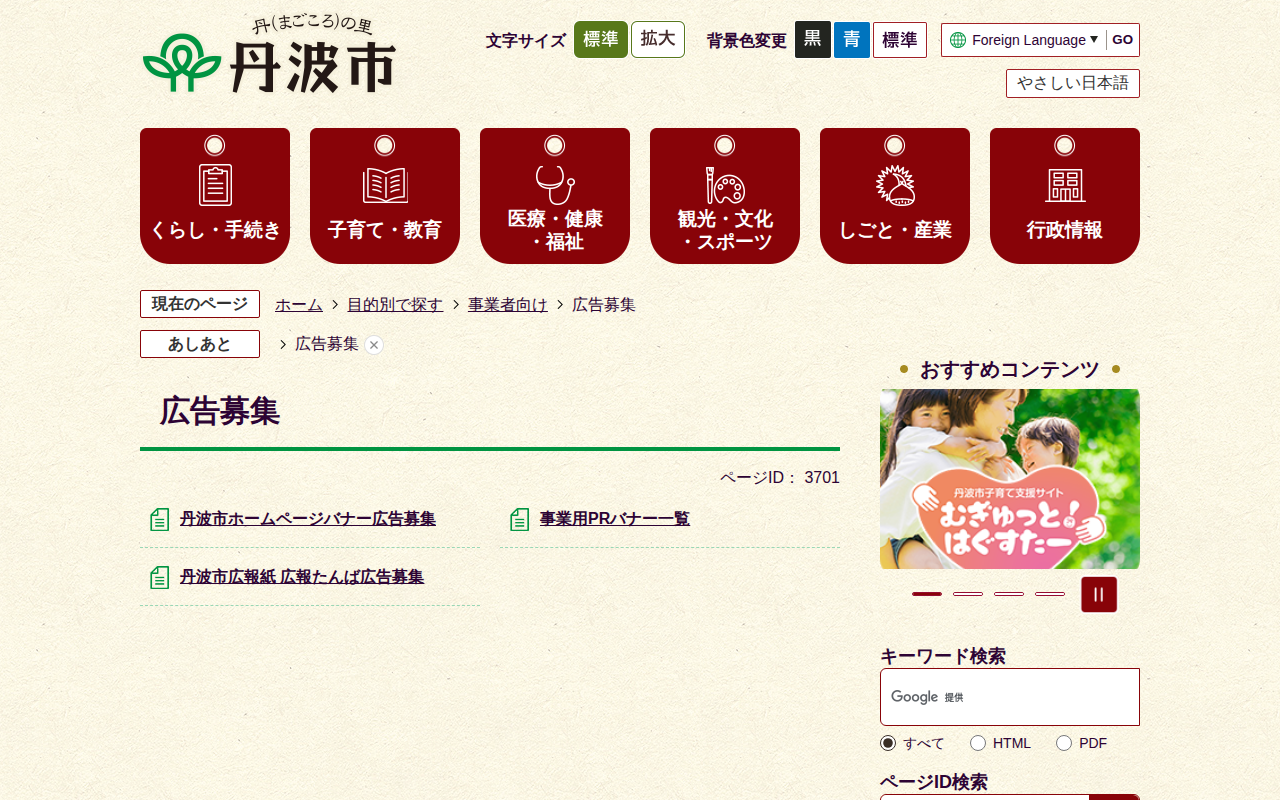Select PDF search radio button
Image resolution: width=1280 pixels, height=800 pixels.
(x=1064, y=743)
